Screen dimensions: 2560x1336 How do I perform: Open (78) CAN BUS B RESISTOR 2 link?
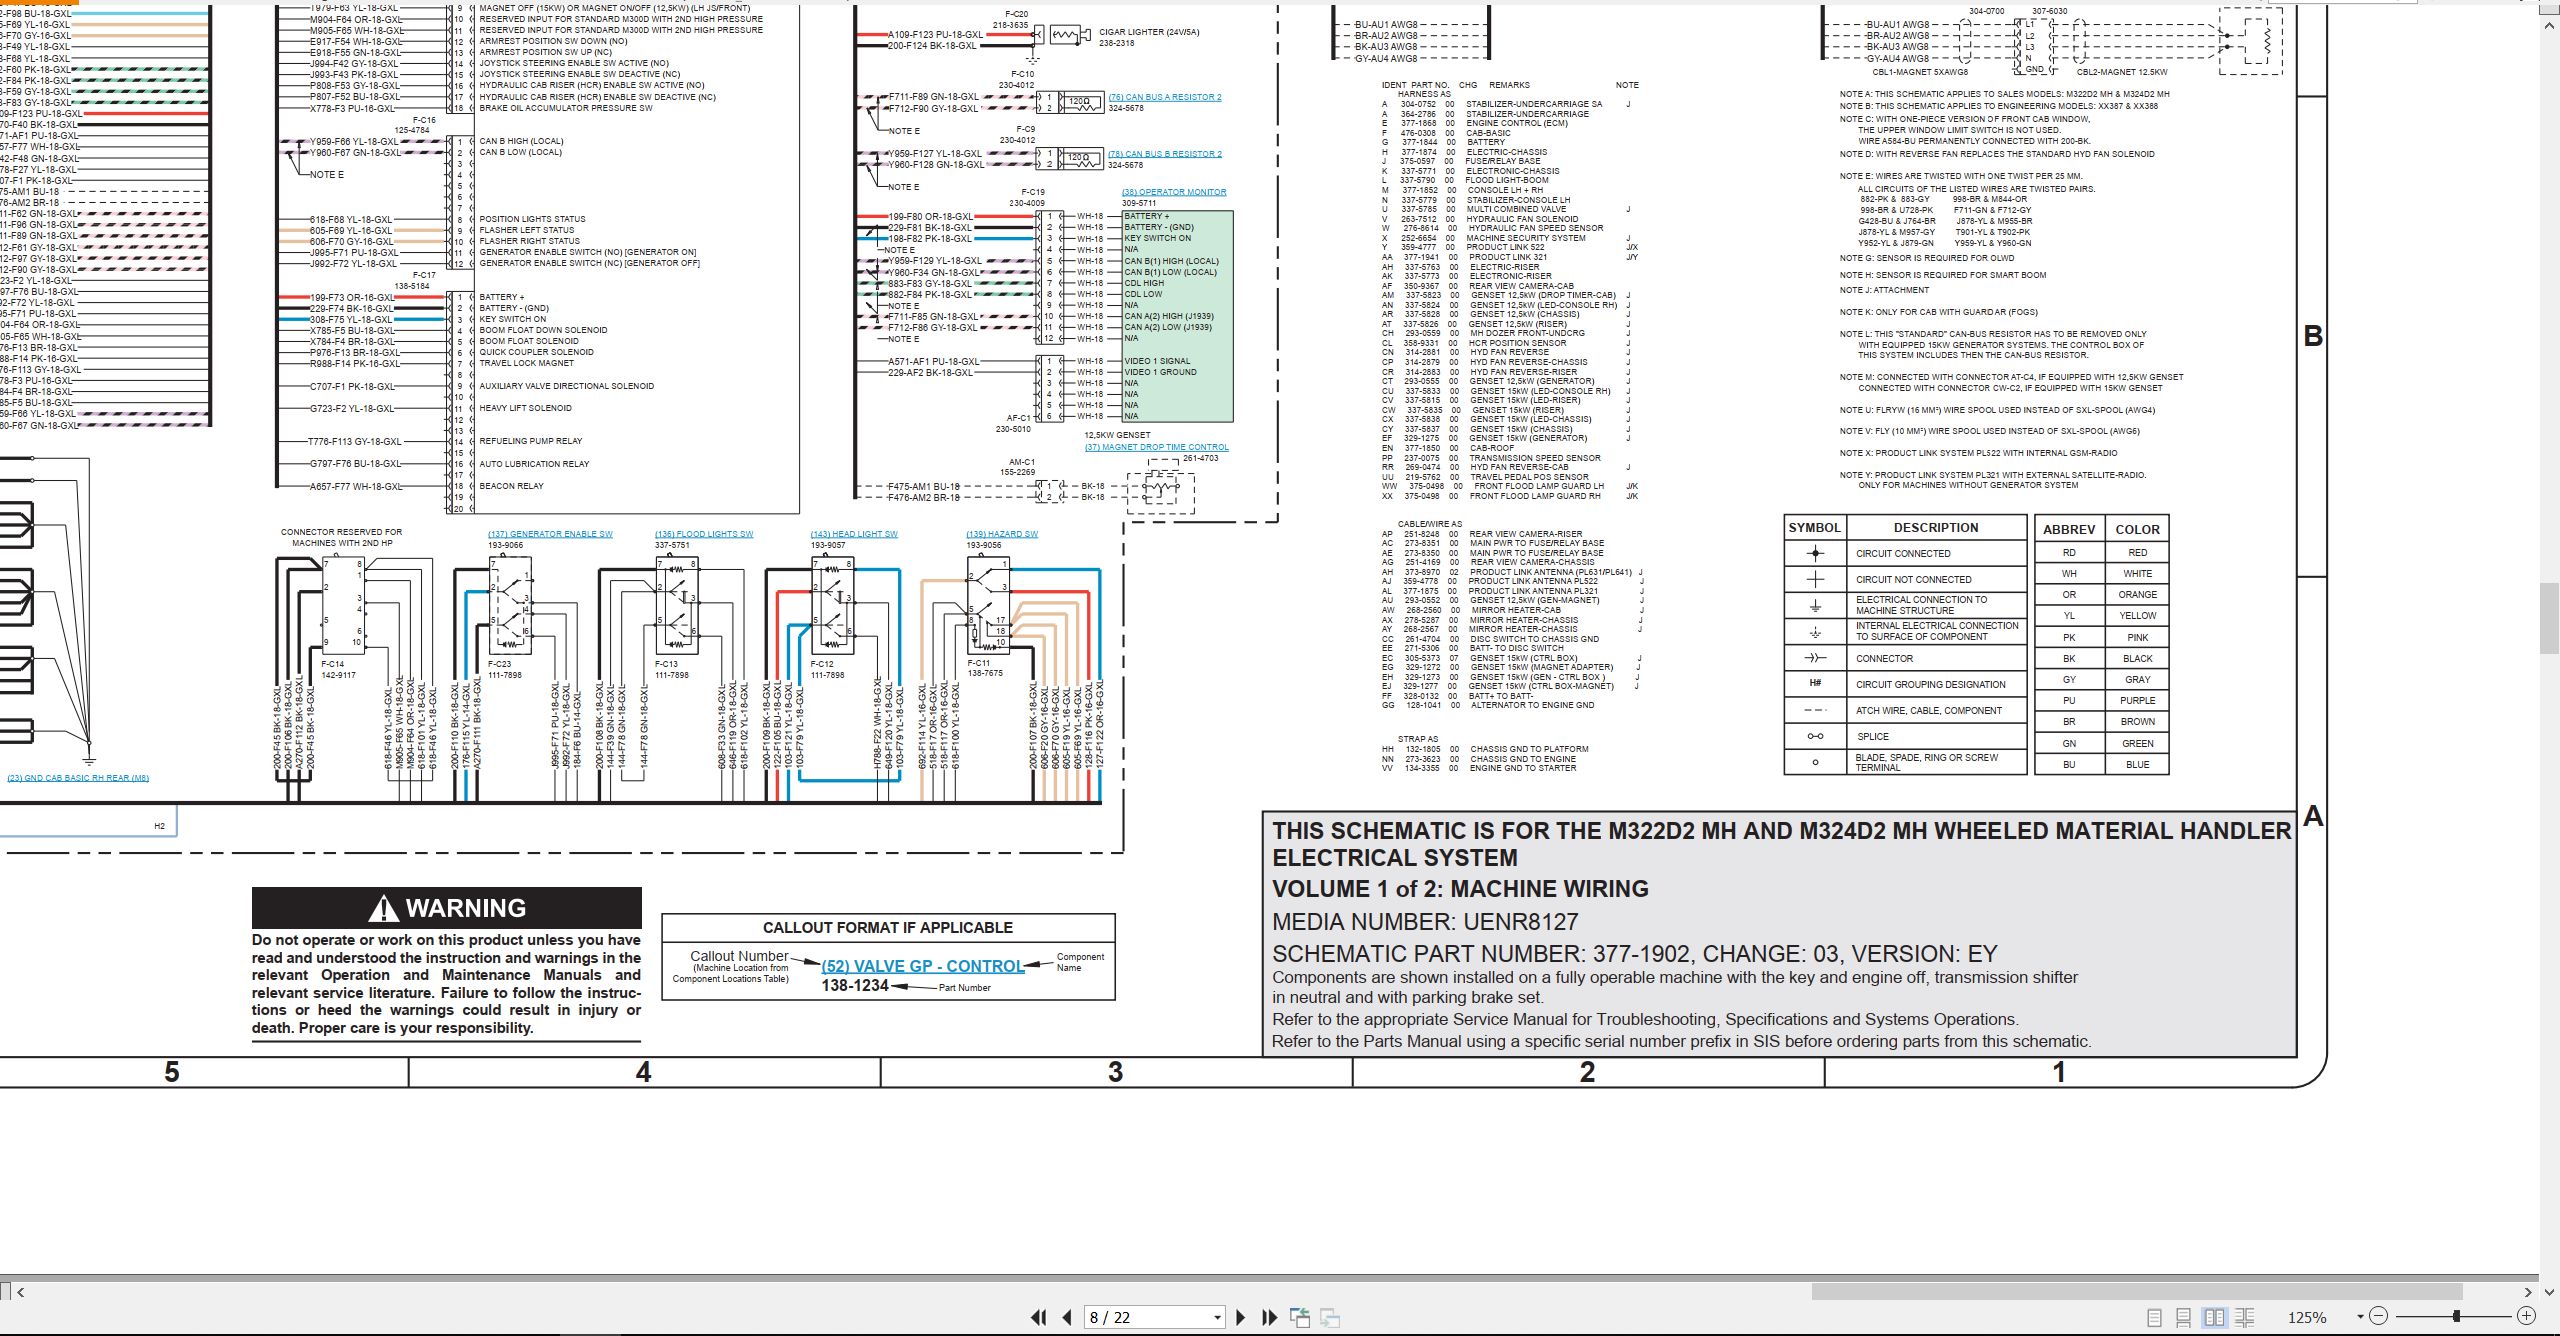(1165, 154)
